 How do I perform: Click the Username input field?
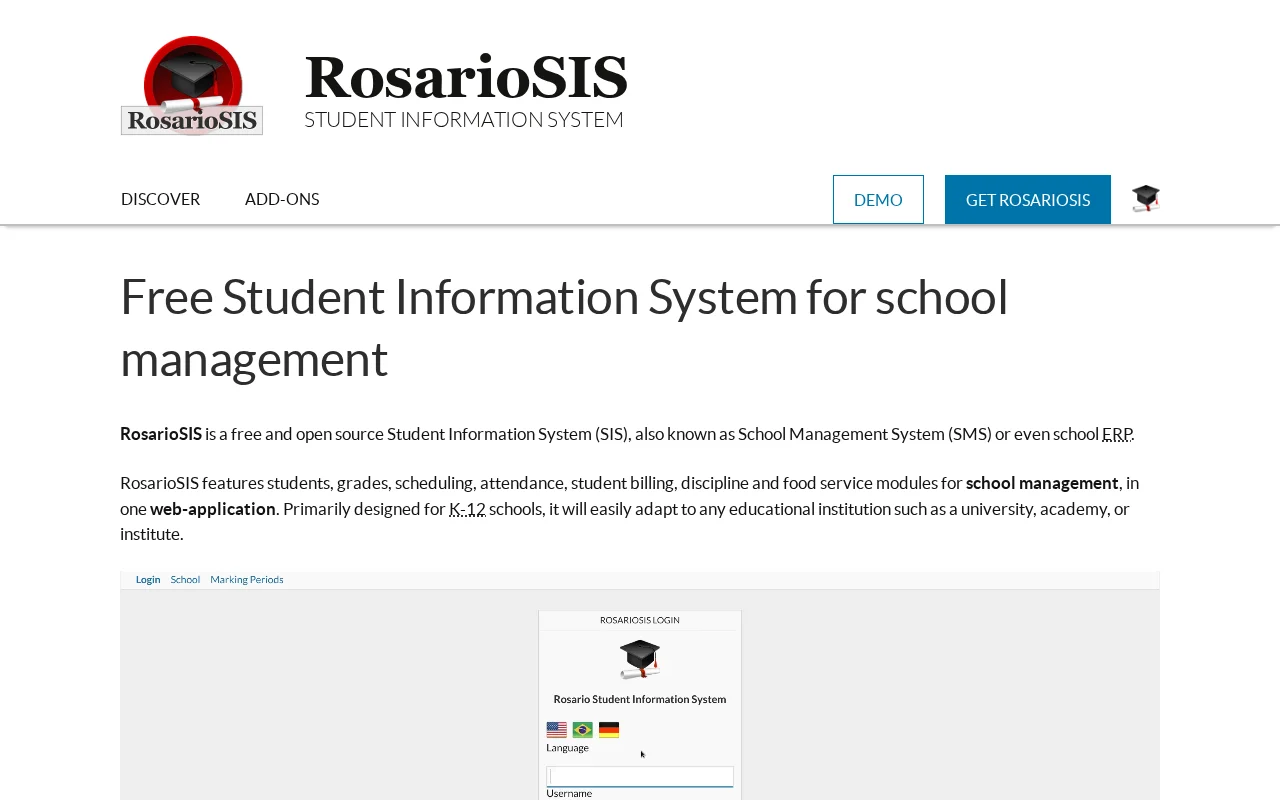(640, 776)
